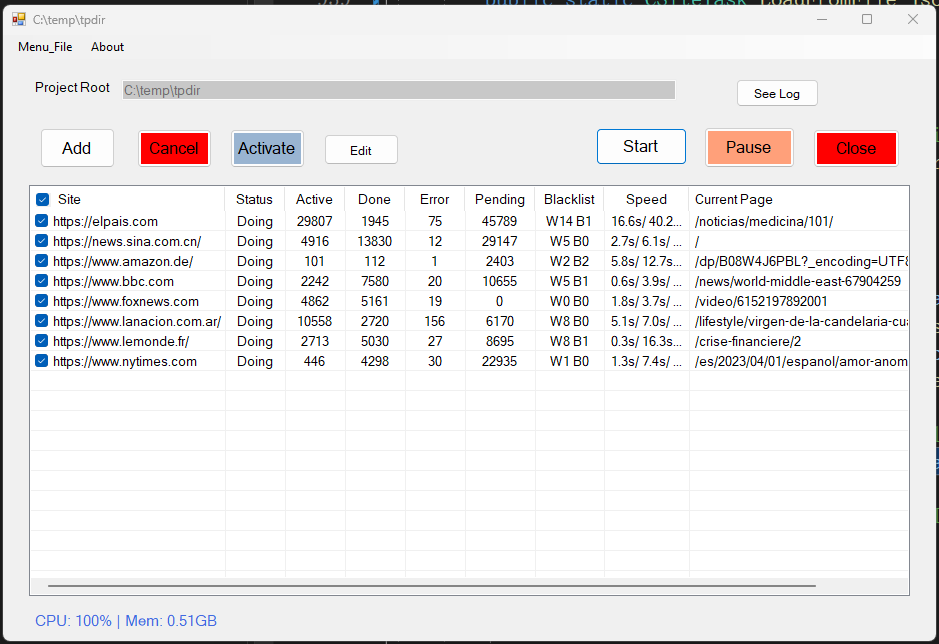Open the Menu_File menu
Screen dimensions: 939x644
coord(45,47)
